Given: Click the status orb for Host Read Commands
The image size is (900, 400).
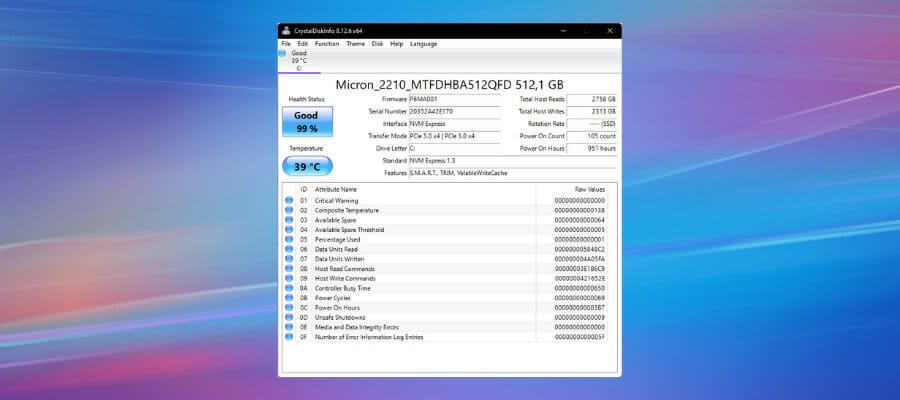Looking at the screenshot, I should tap(289, 269).
